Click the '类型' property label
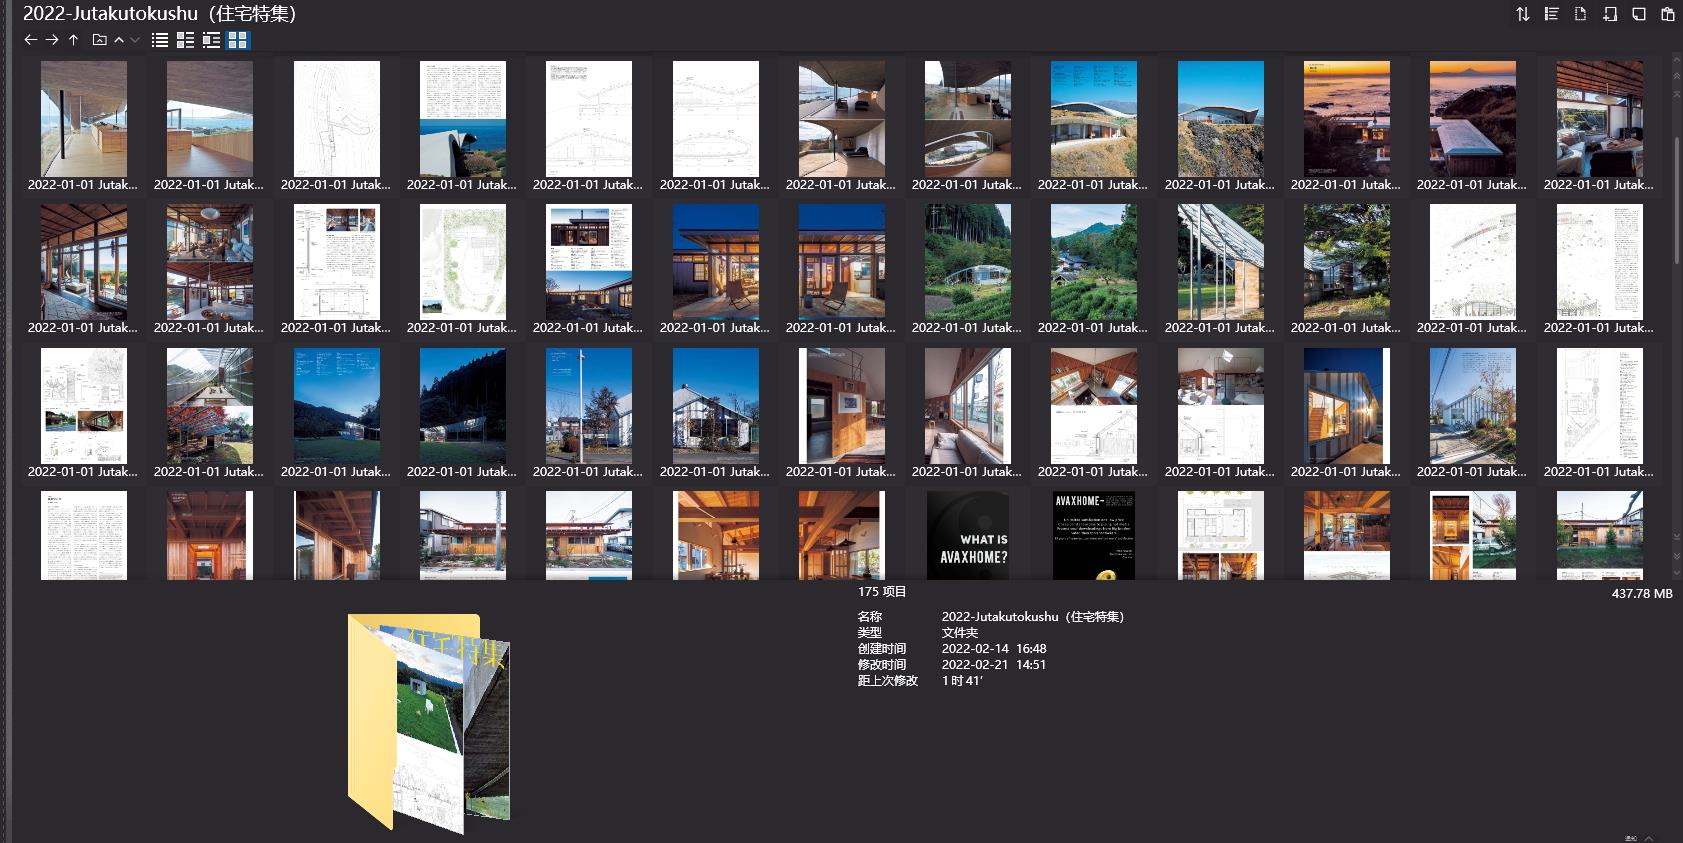1683x843 pixels. click(870, 633)
